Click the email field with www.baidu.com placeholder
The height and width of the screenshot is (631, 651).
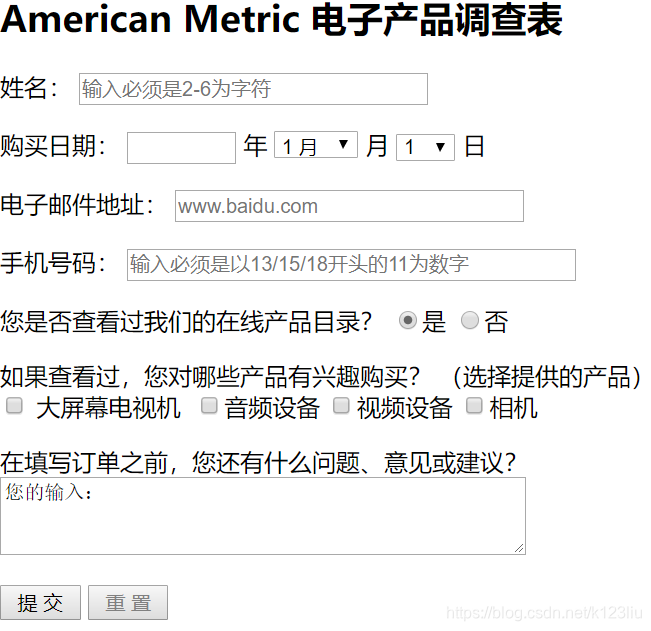coord(349,206)
